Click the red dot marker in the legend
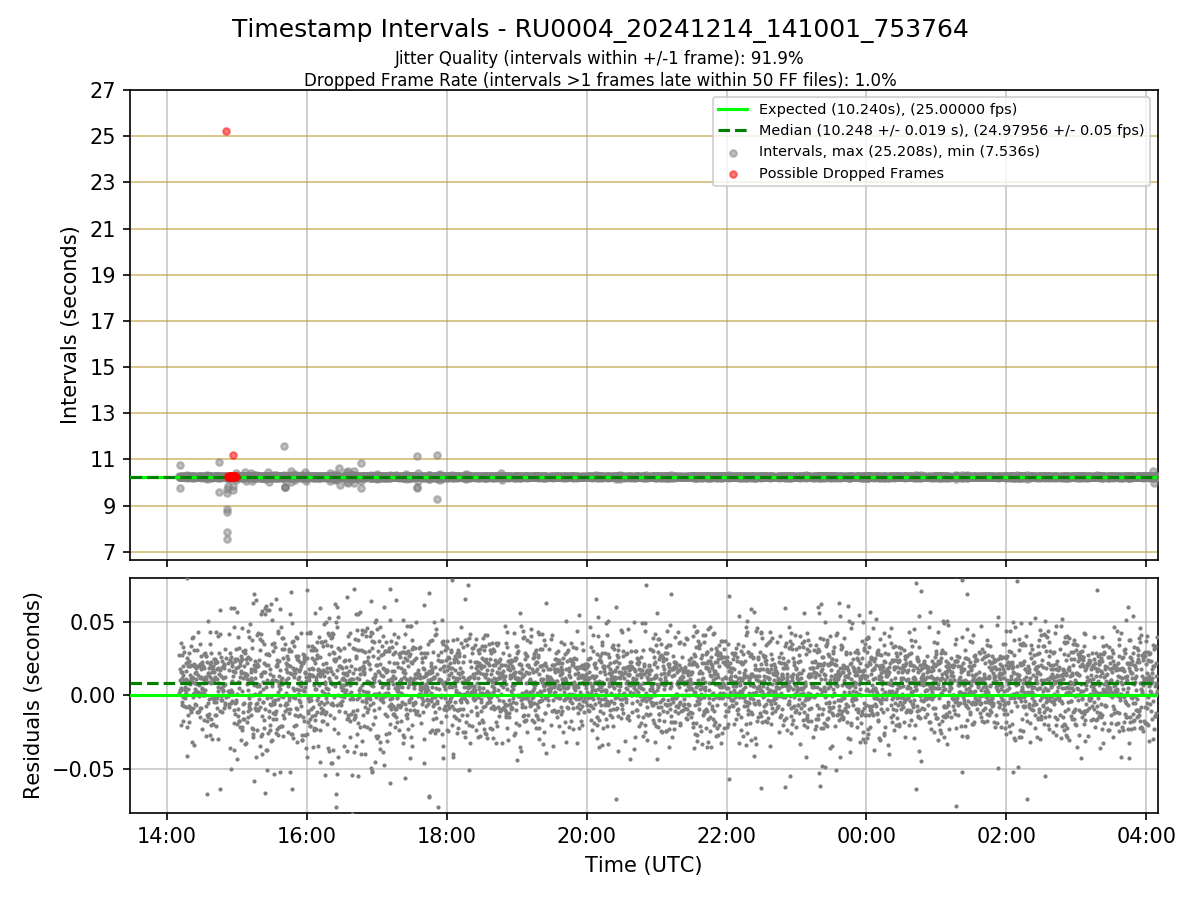This screenshot has width=1200, height=900. click(x=733, y=174)
